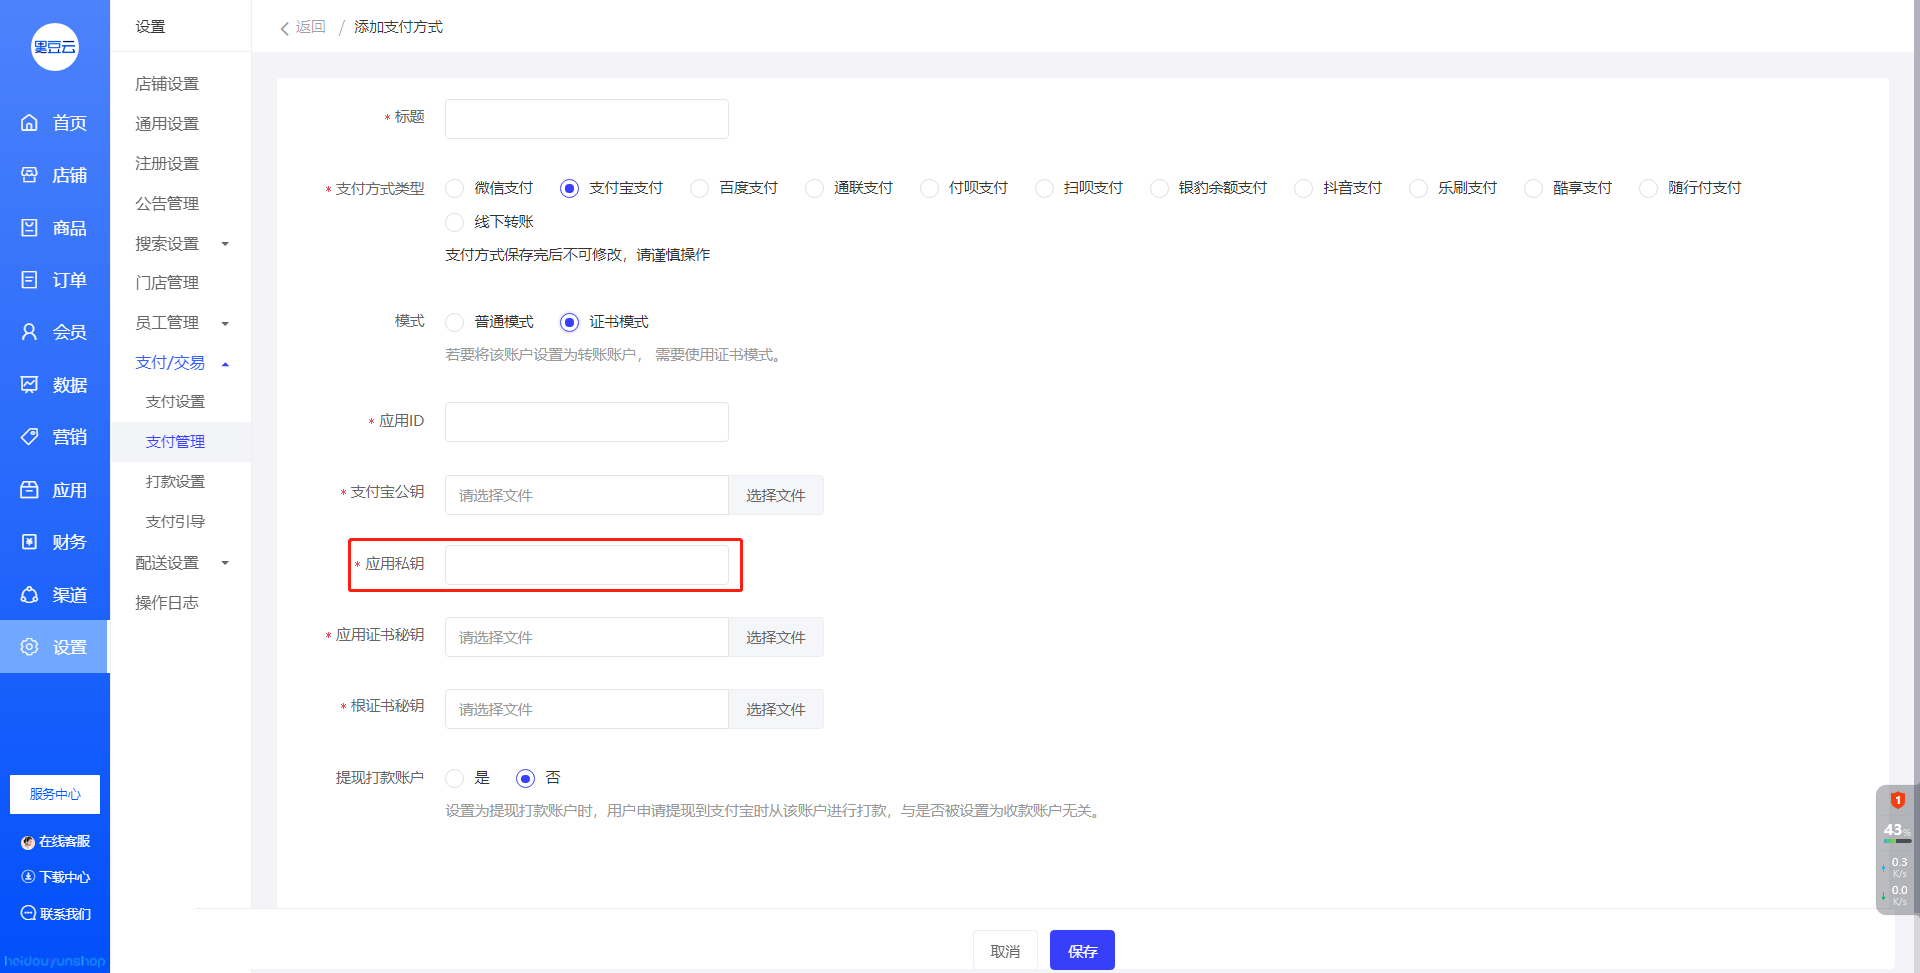Set 提现打款账户 to 是
This screenshot has height=973, width=1920.
pos(455,778)
